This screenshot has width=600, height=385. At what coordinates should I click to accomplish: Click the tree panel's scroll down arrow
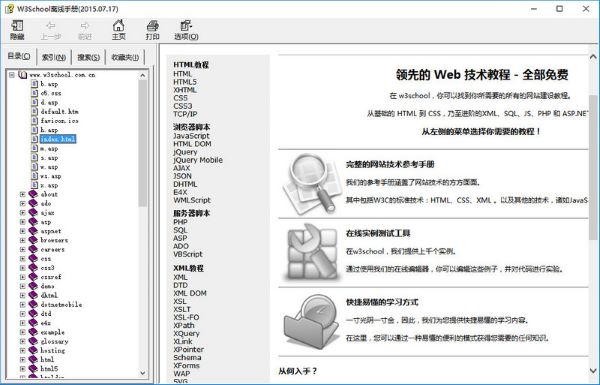click(143, 373)
